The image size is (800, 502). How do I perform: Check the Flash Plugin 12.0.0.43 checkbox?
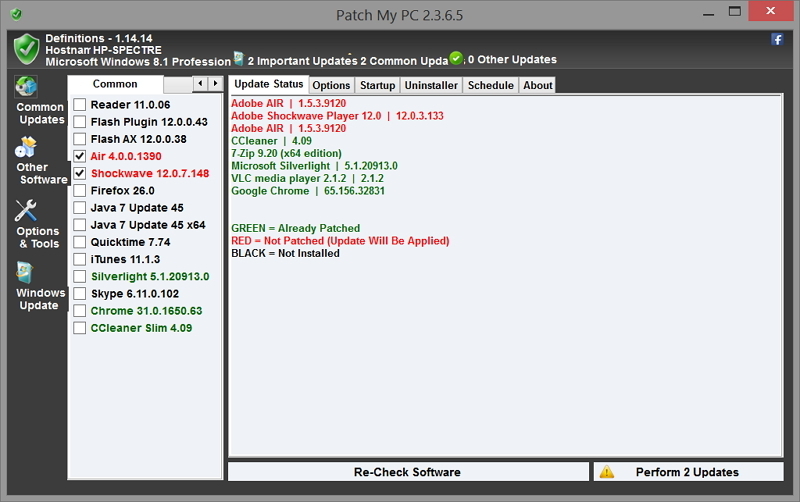[80, 122]
